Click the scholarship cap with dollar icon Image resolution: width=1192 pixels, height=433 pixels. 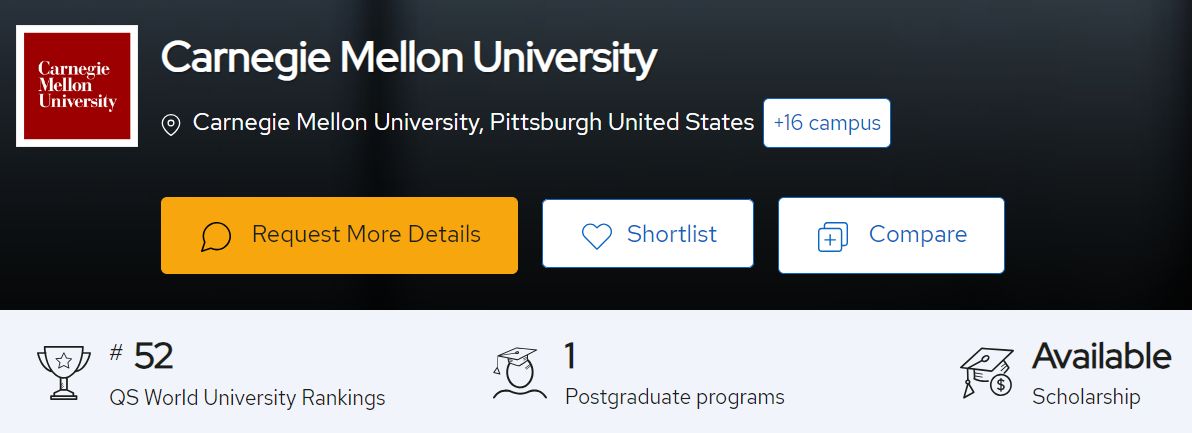[987, 372]
